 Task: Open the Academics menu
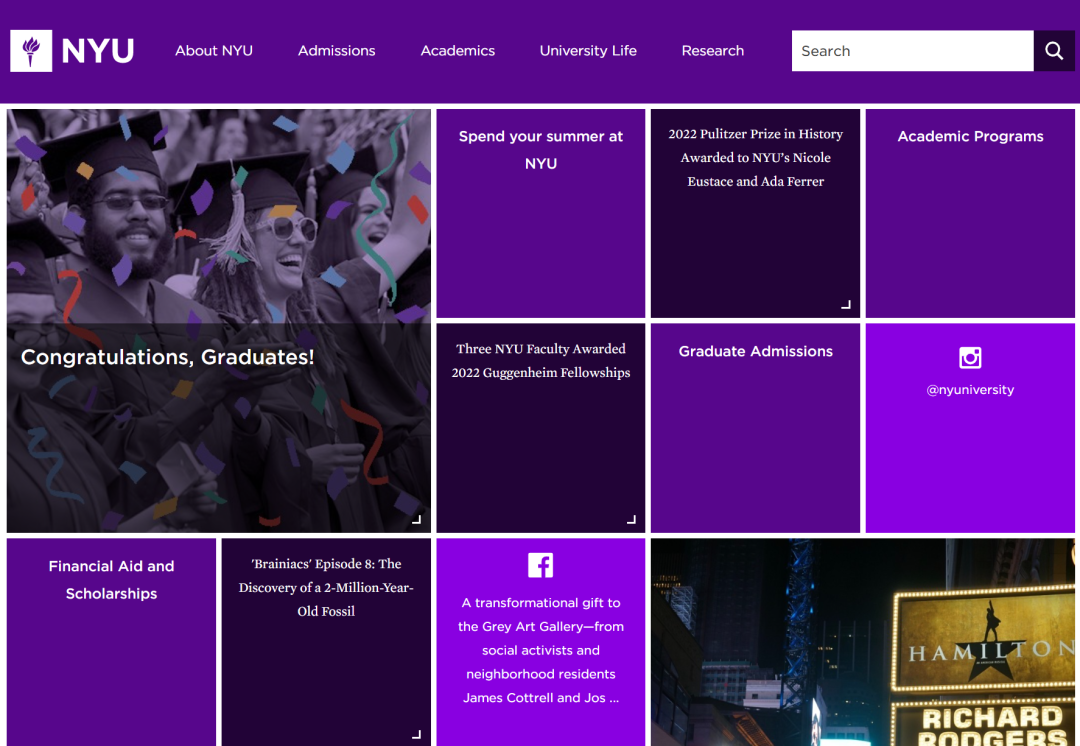pyautogui.click(x=457, y=50)
